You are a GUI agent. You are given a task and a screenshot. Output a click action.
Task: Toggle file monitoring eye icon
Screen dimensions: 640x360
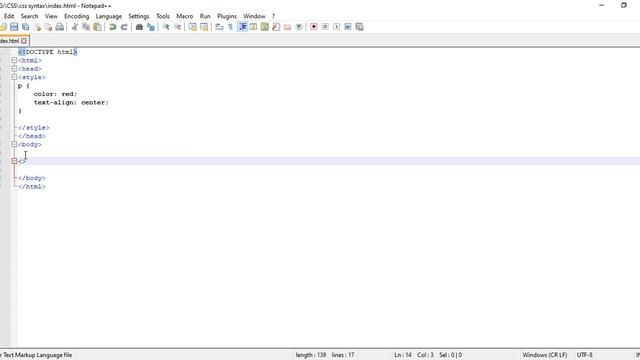(x=299, y=27)
